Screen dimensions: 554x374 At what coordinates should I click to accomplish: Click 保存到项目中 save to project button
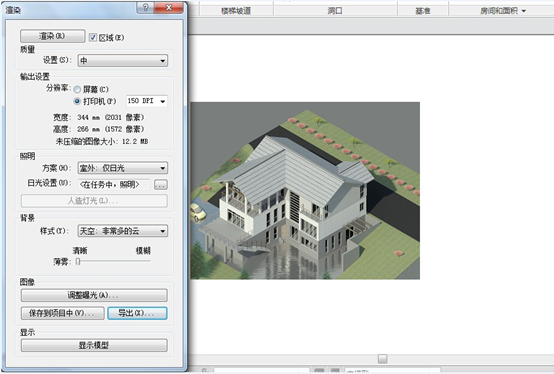63,313
